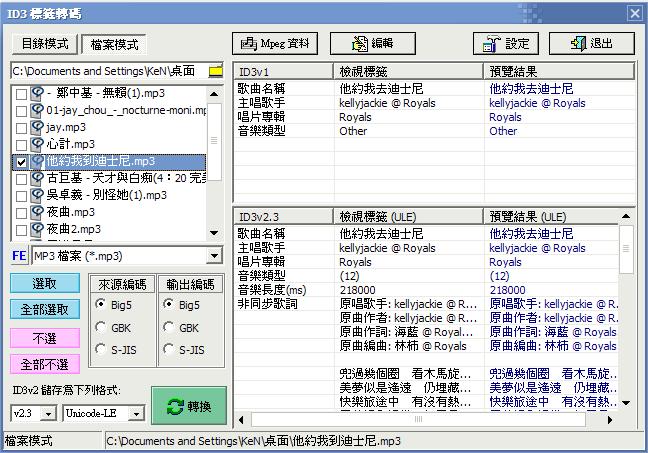Click the Mpeg 資料 button
Screen dimensions: 648x453
tap(274, 44)
